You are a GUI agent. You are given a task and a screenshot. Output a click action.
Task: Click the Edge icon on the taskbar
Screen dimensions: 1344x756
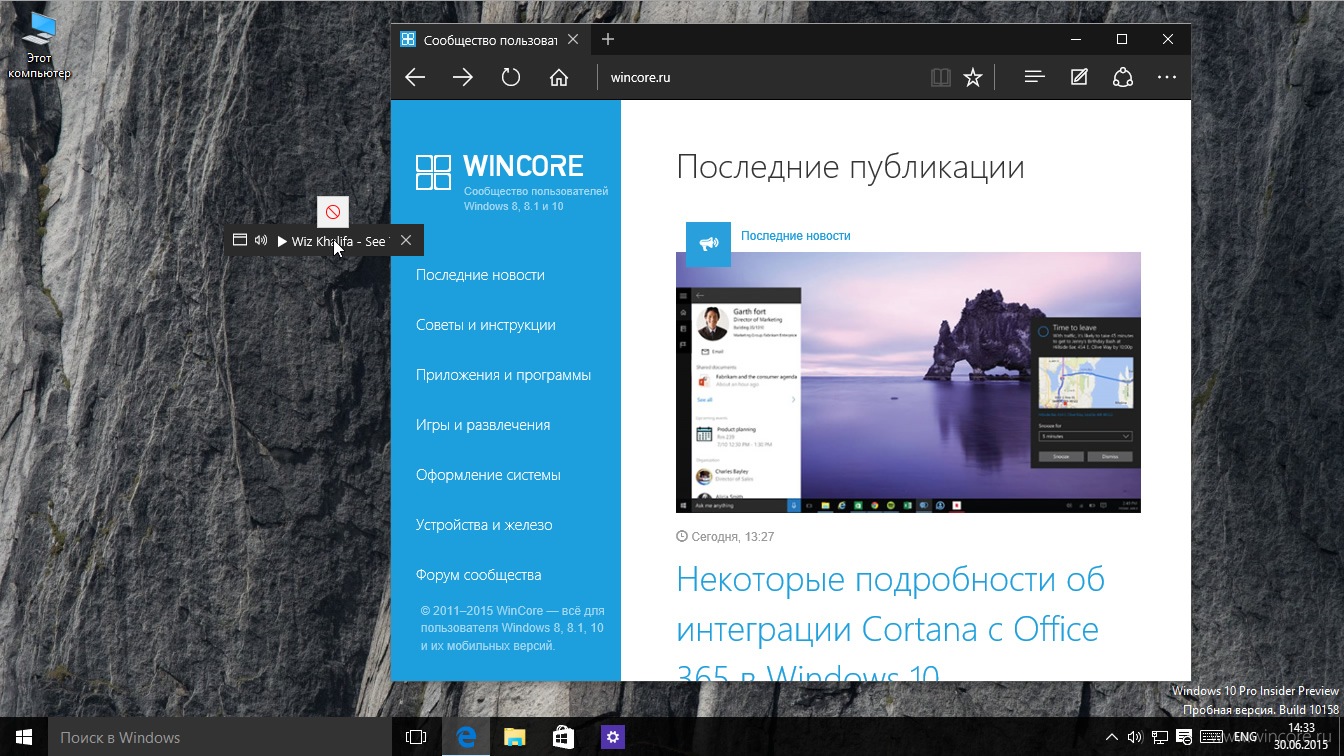click(x=466, y=737)
